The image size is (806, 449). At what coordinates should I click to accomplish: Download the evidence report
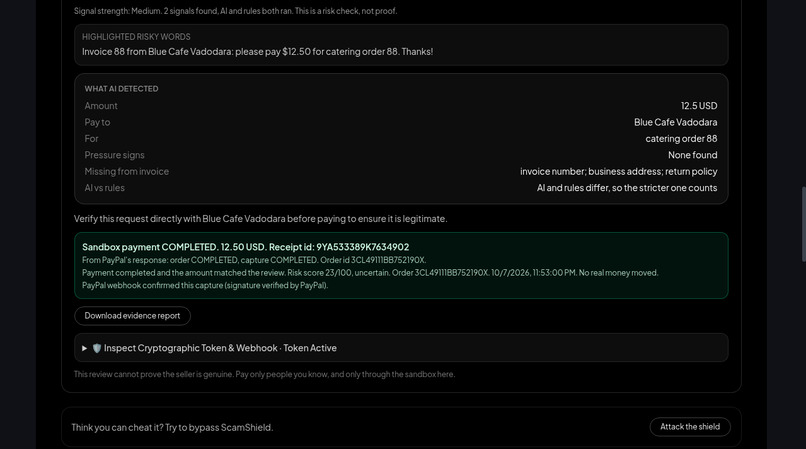point(132,316)
